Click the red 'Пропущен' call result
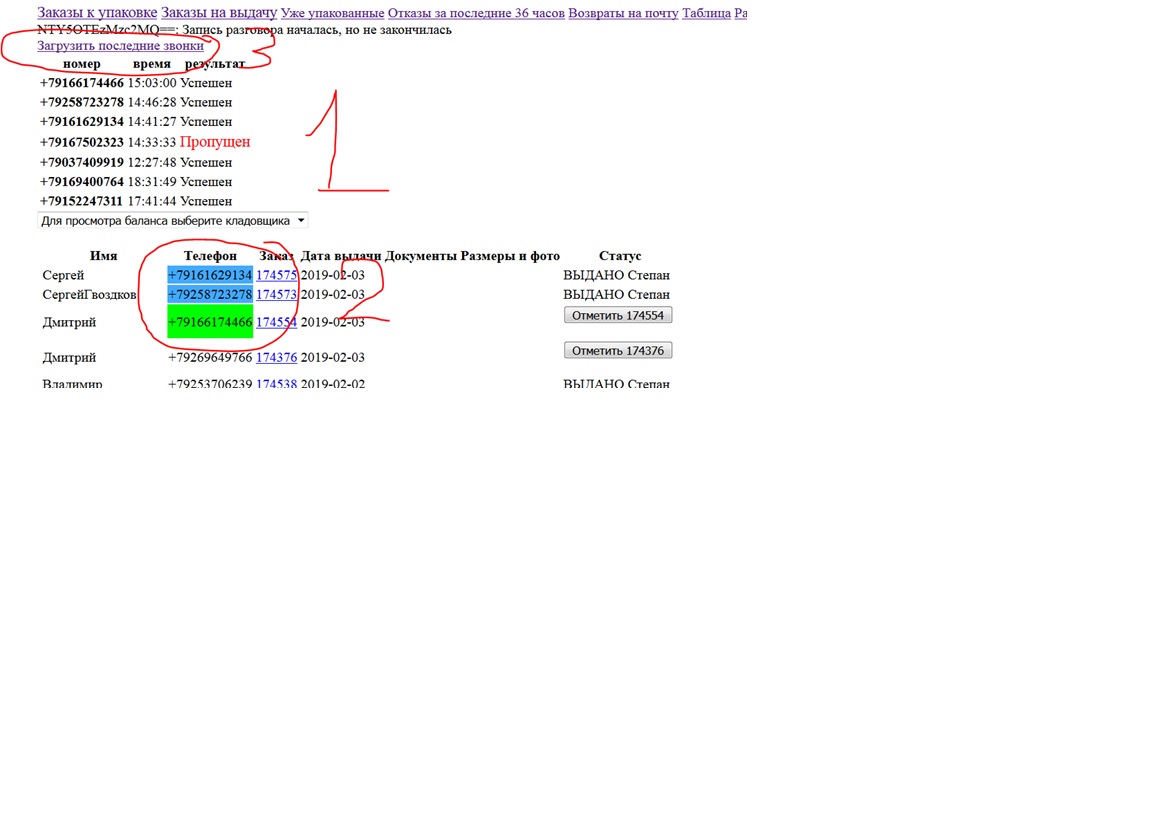The image size is (1154, 818). tap(215, 142)
